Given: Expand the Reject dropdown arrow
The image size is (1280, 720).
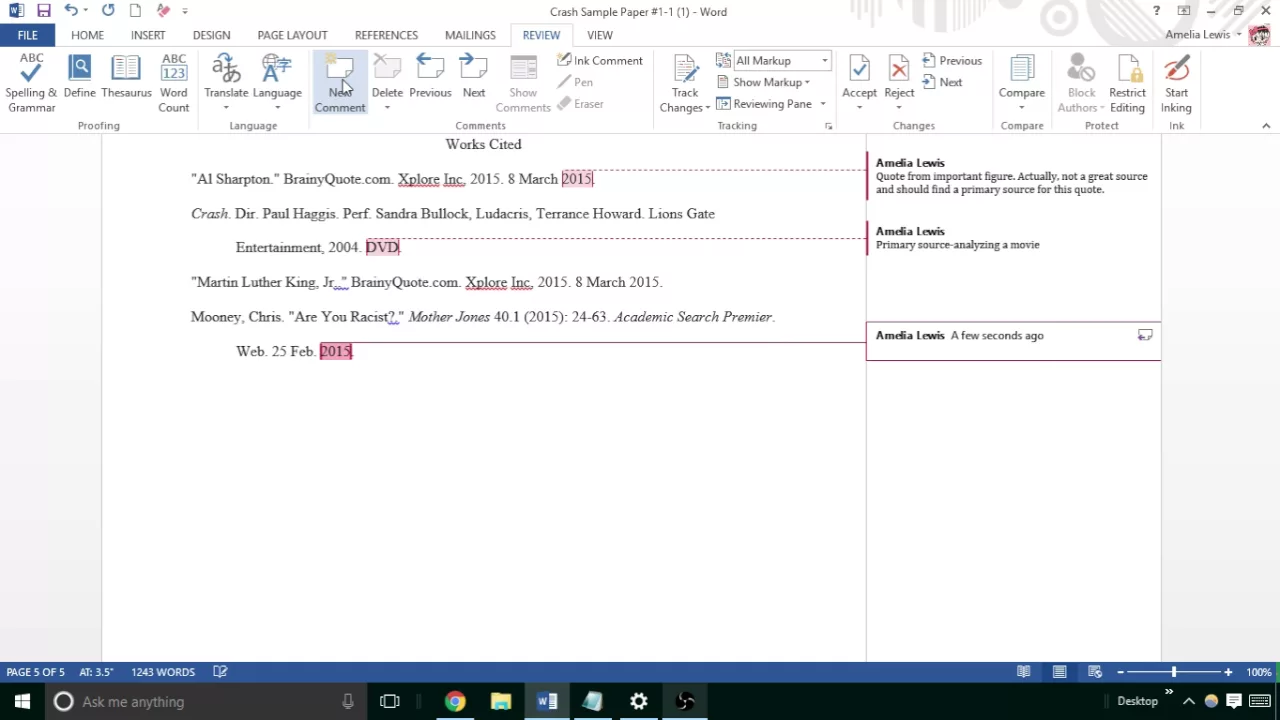Looking at the screenshot, I should [x=899, y=108].
